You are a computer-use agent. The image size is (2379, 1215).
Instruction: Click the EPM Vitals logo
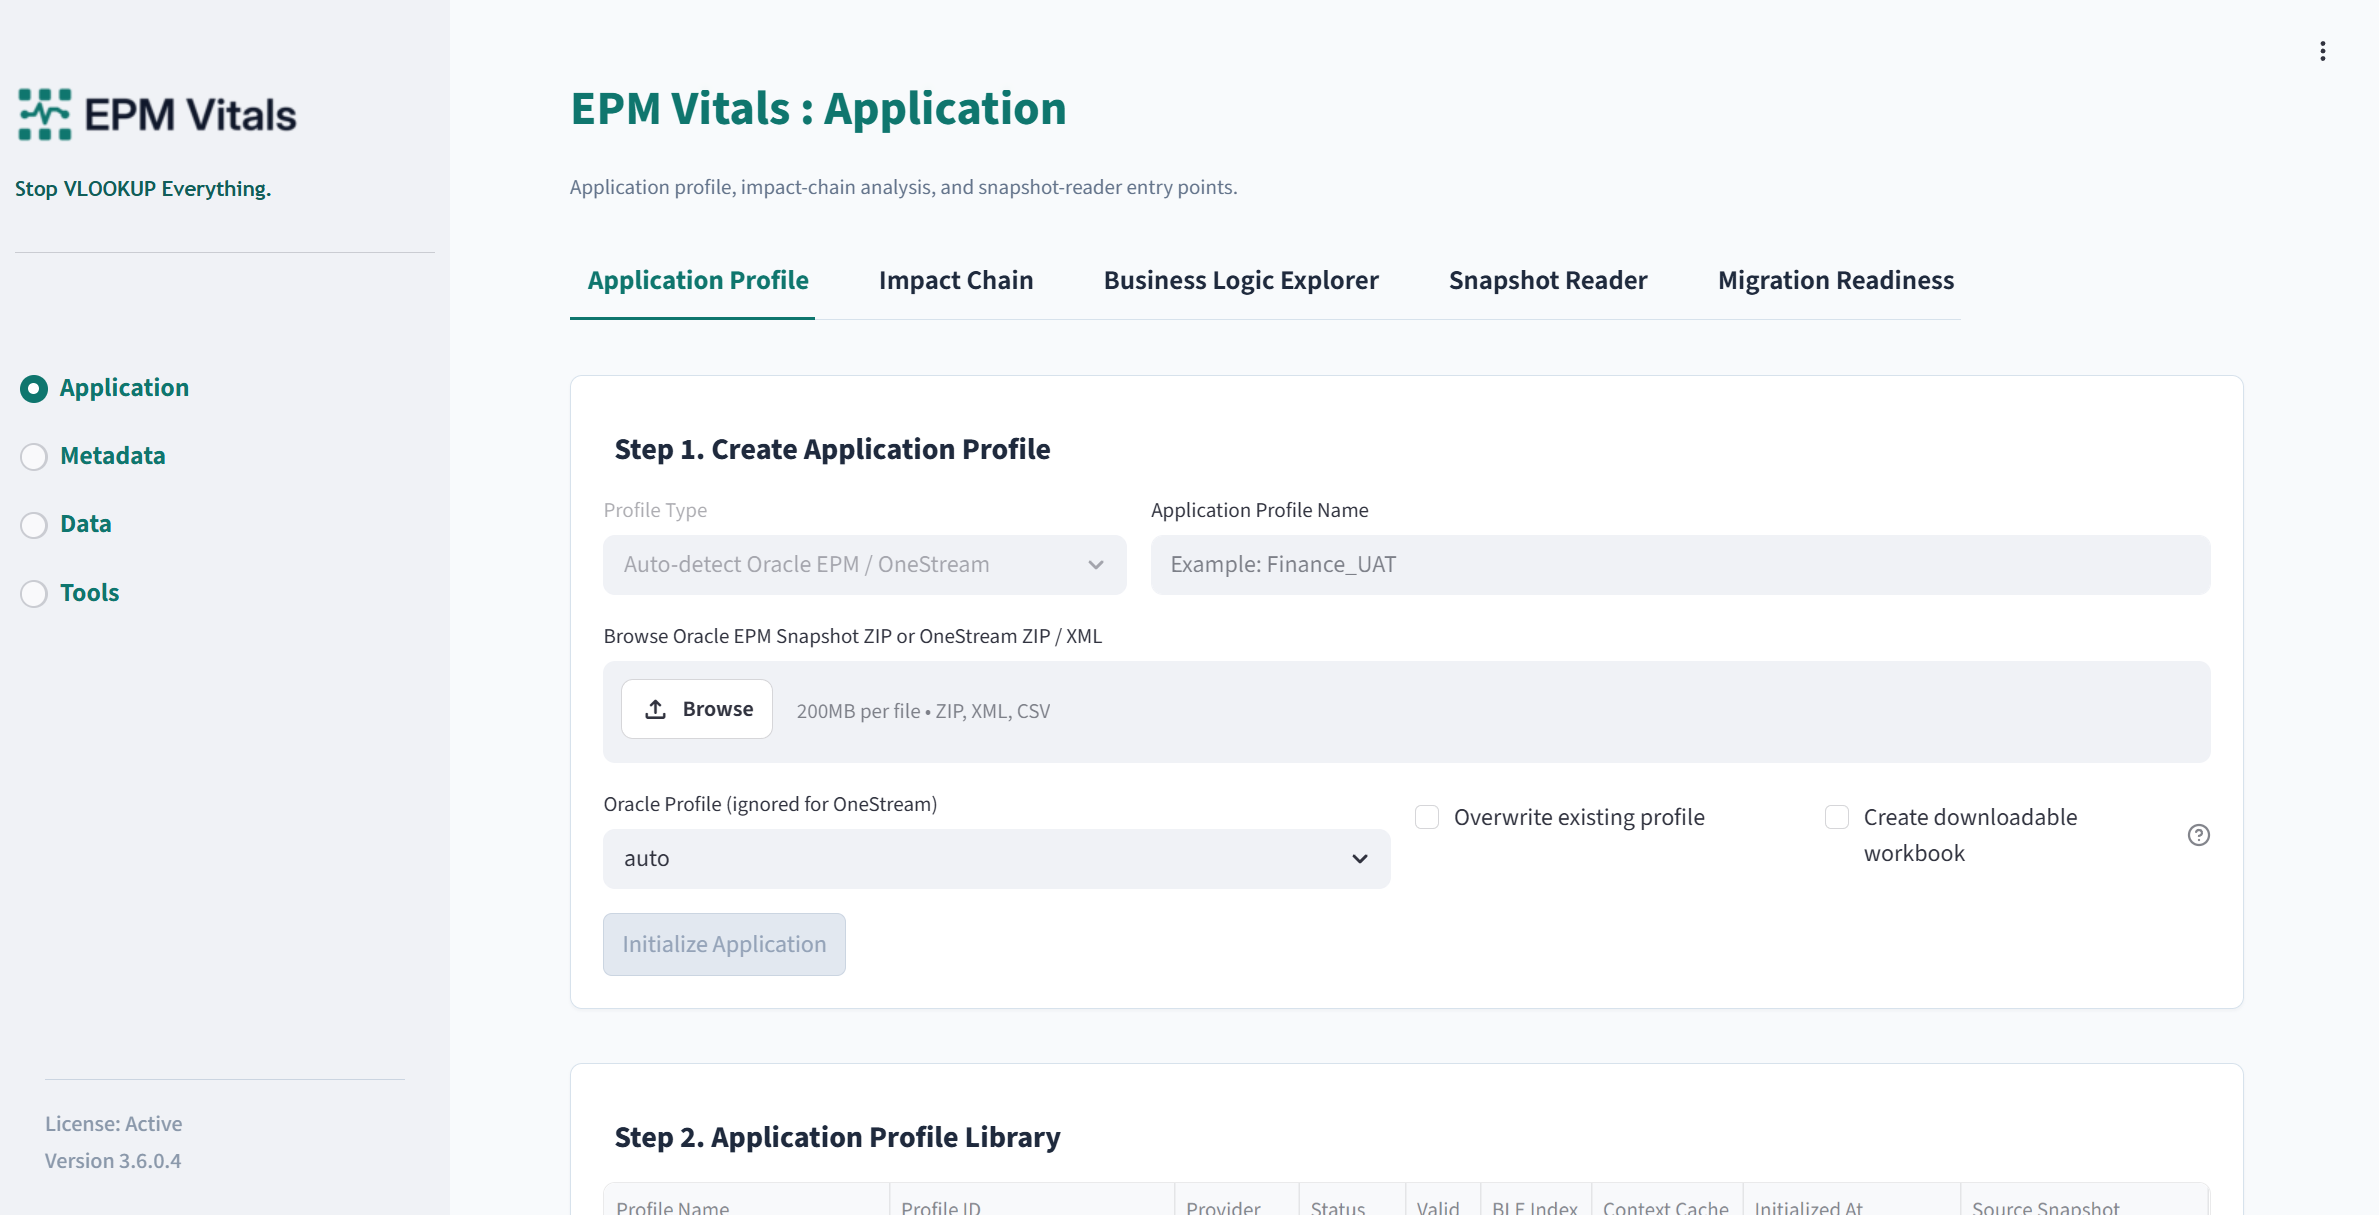(x=157, y=114)
